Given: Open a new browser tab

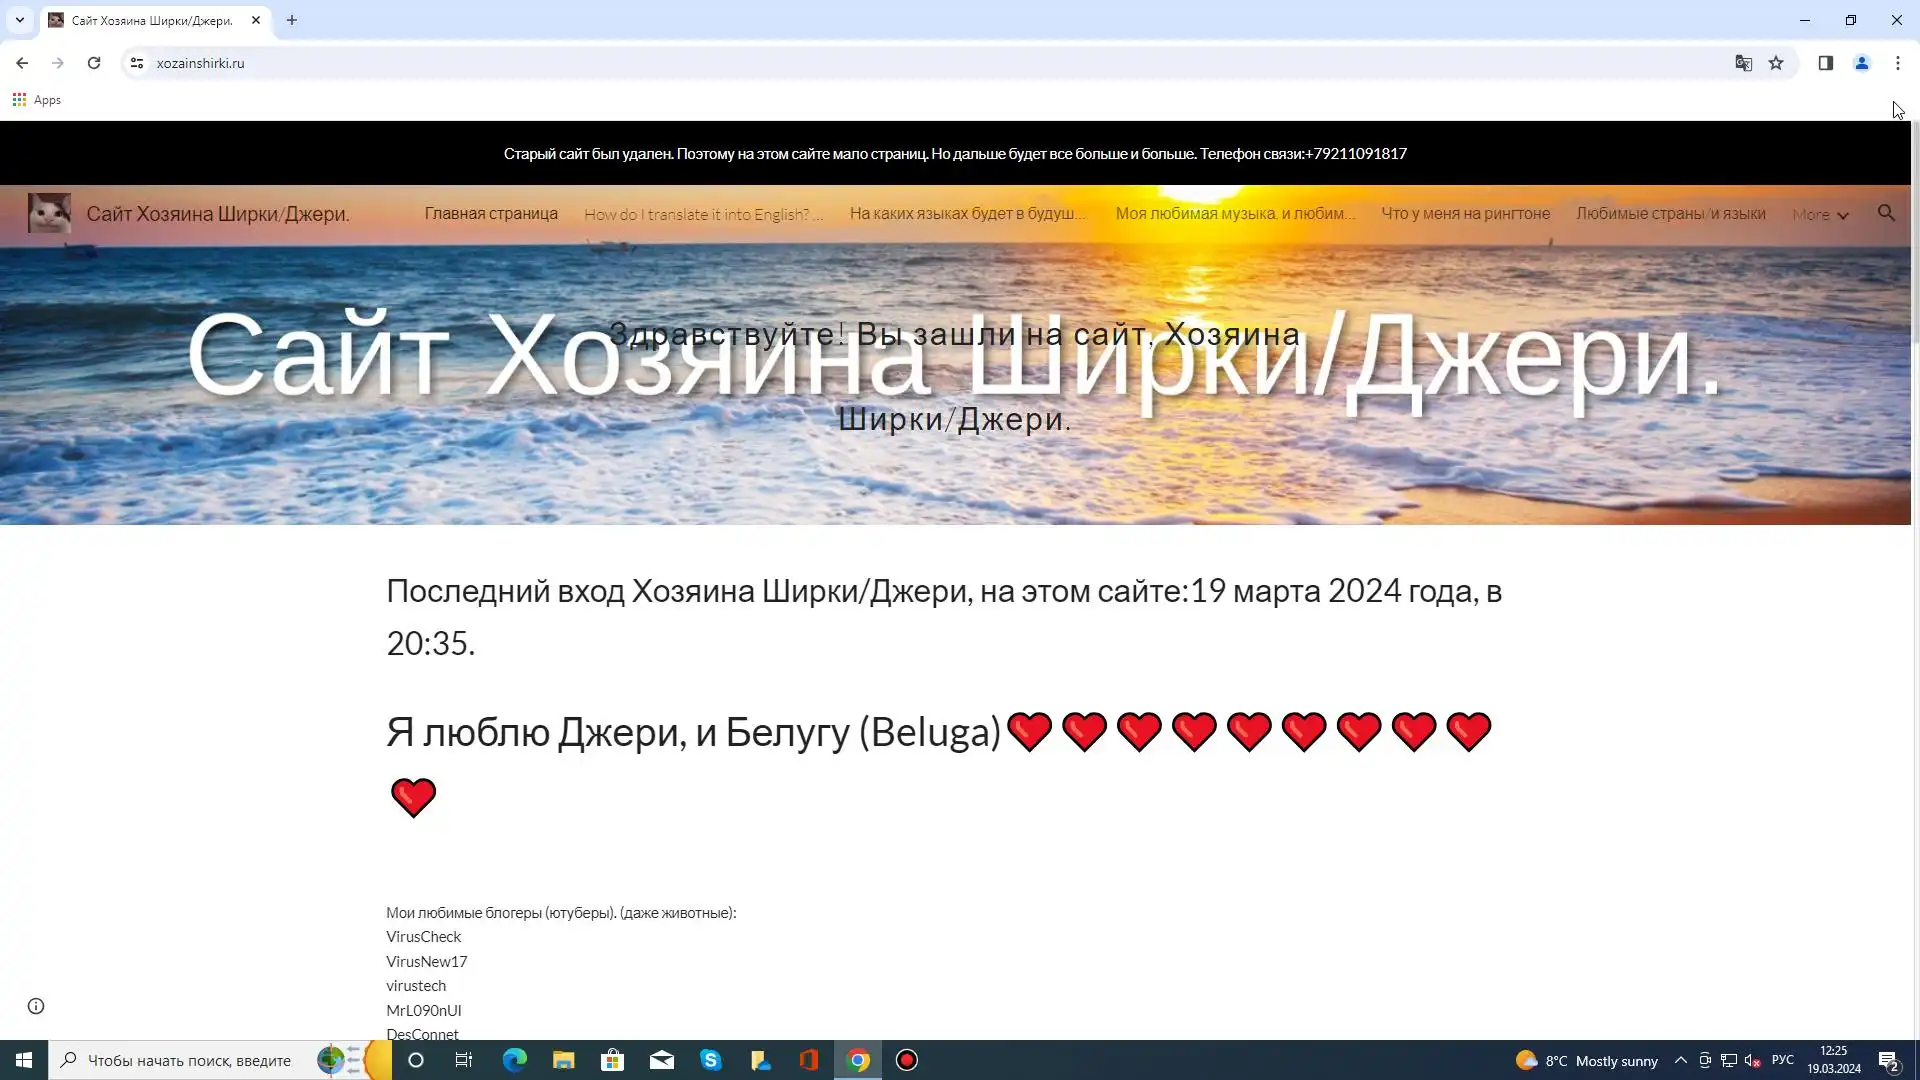Looking at the screenshot, I should click(x=292, y=20).
